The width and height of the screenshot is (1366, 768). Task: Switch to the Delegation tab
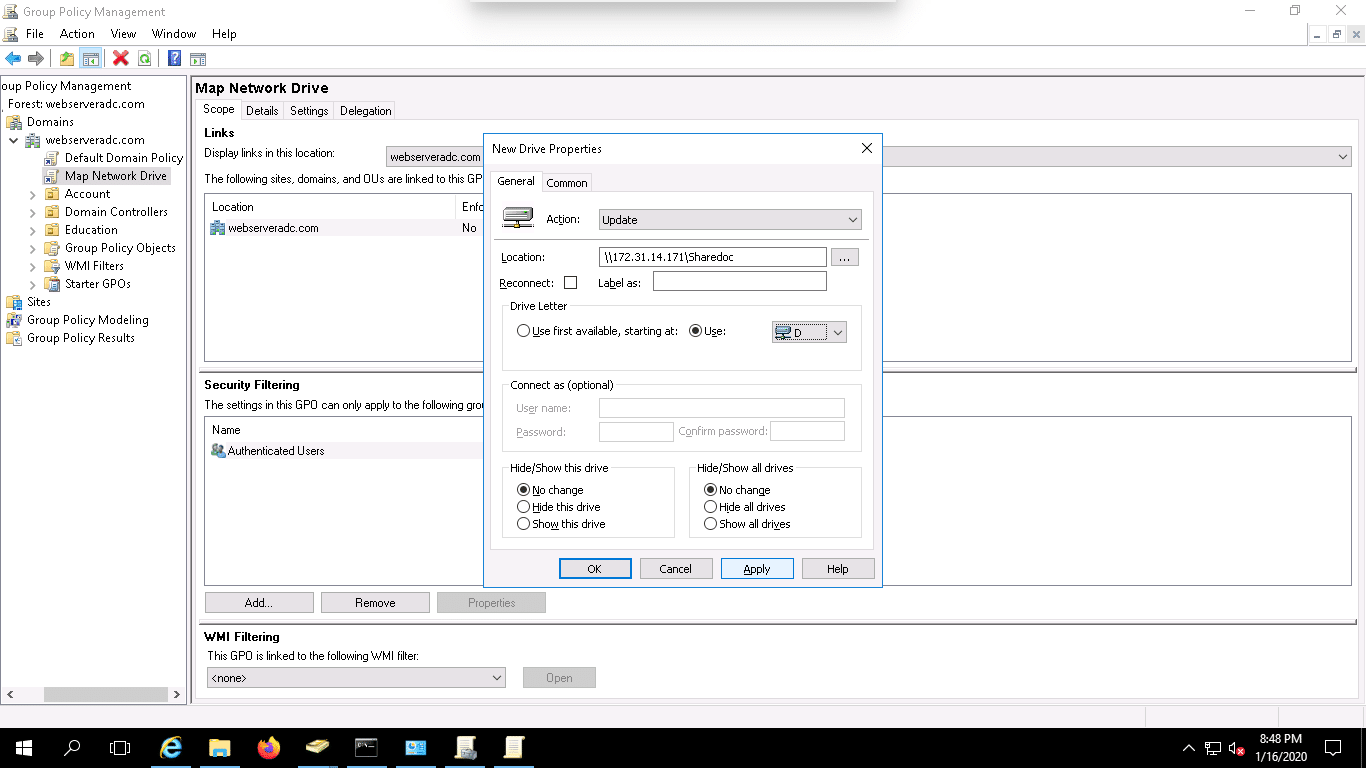click(366, 111)
